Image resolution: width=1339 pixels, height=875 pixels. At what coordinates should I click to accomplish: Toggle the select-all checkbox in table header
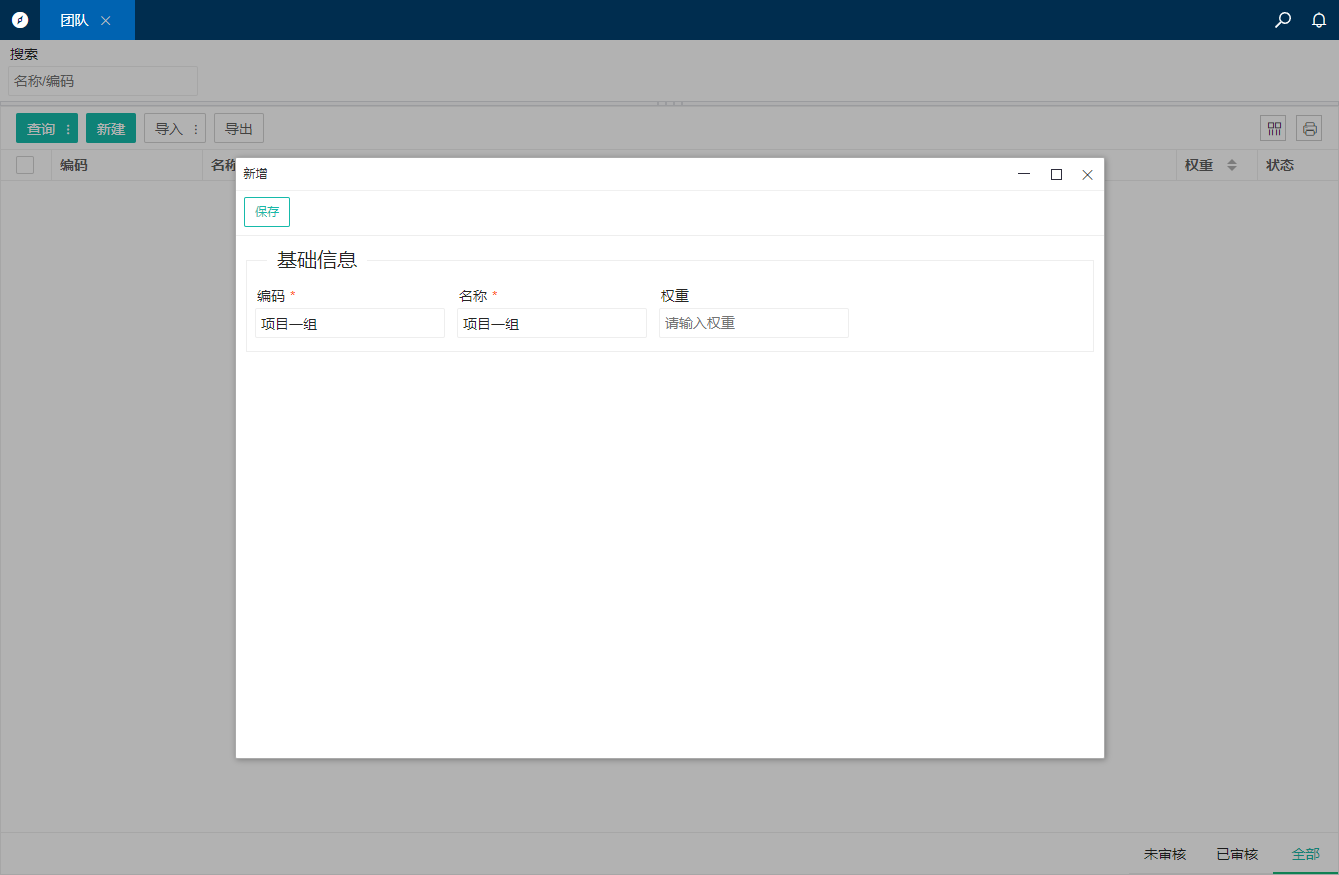coord(25,165)
